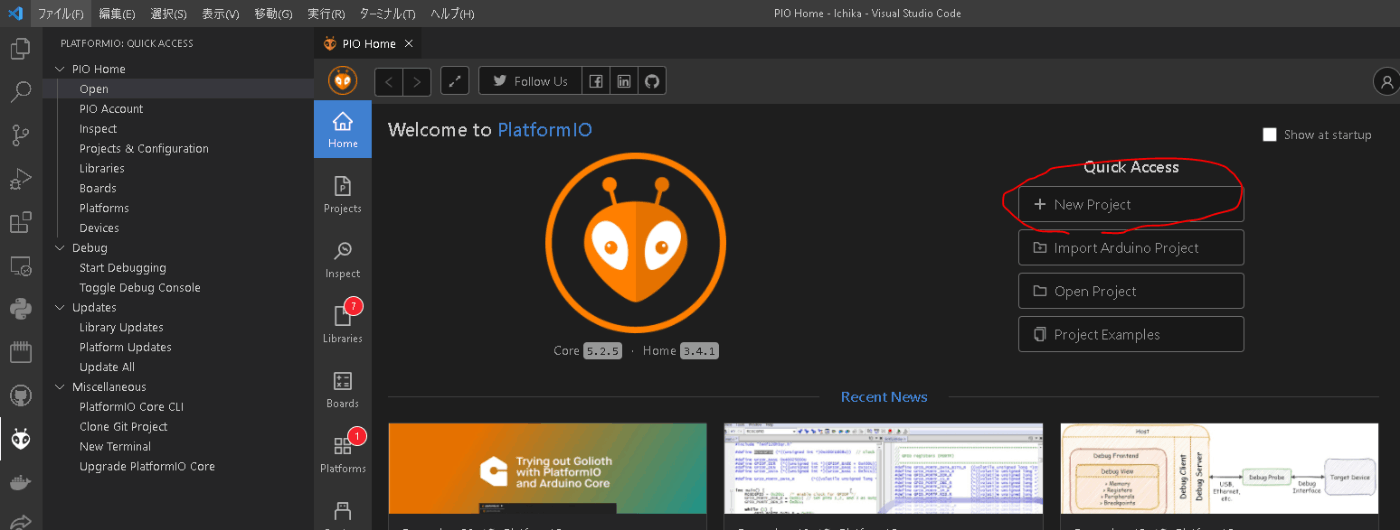Click the PlatformIO logo in PIO Home toolbar
1400x530 pixels.
343,81
